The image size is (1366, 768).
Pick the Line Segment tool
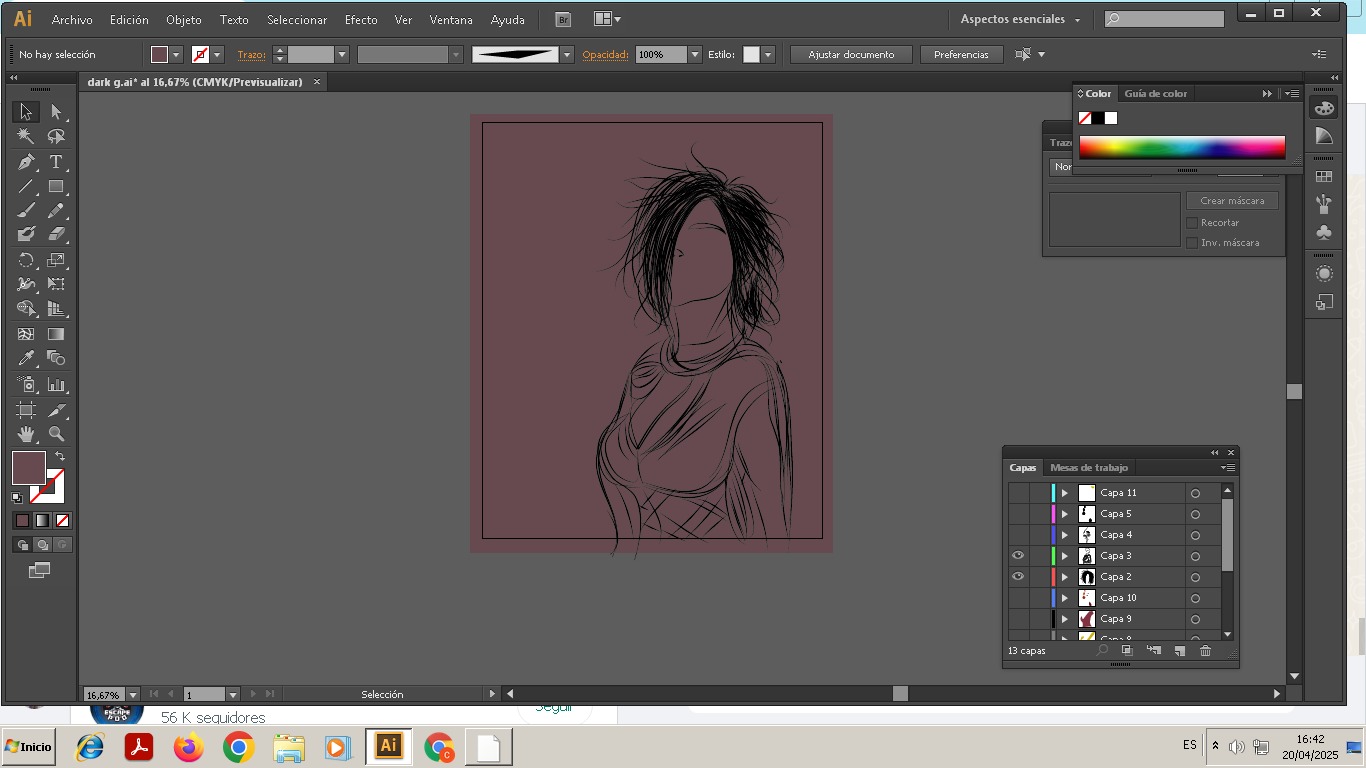point(26,187)
